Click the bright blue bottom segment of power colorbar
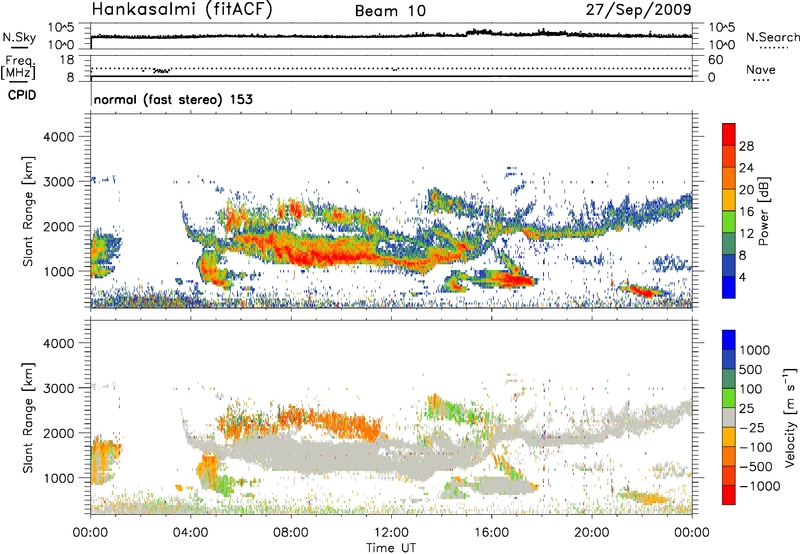The height and width of the screenshot is (554, 800). click(x=729, y=287)
